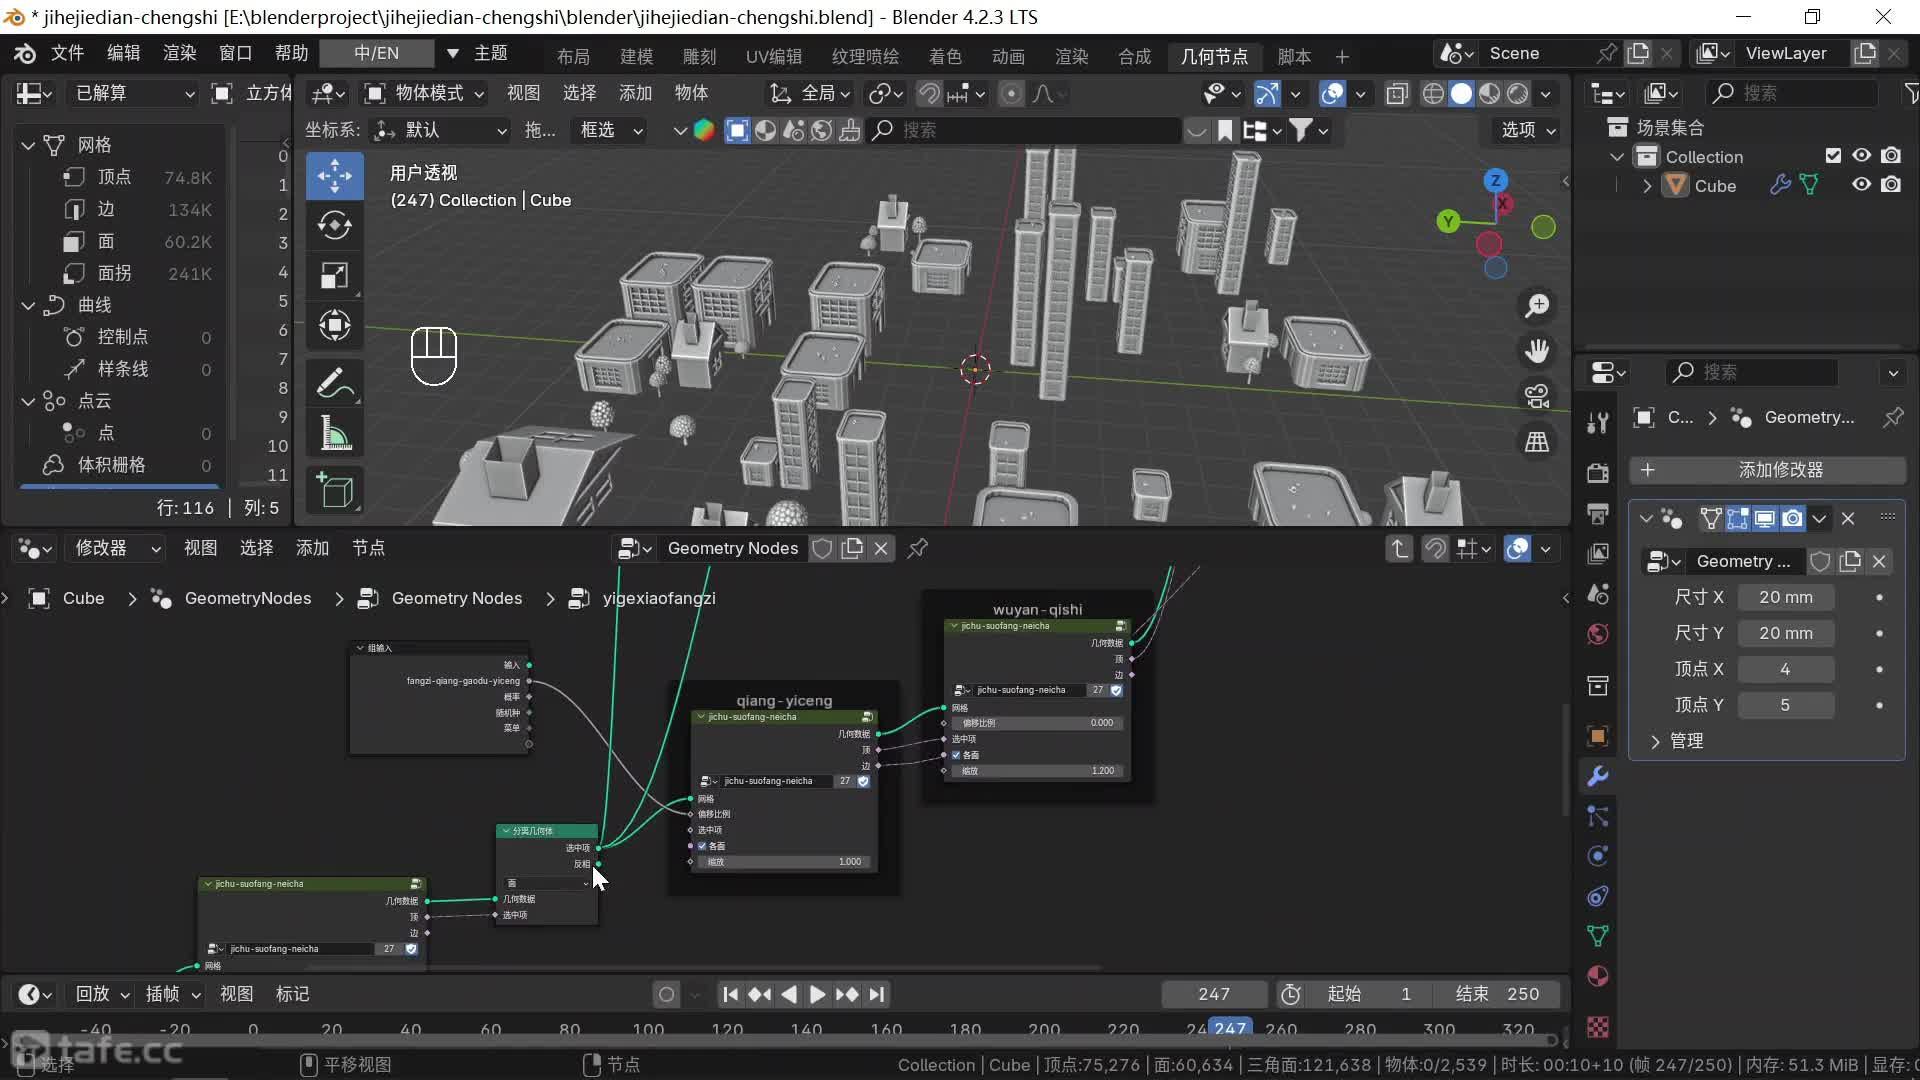The width and height of the screenshot is (1920, 1080).
Task: Select the Scale tool icon
Action: pos(334,275)
